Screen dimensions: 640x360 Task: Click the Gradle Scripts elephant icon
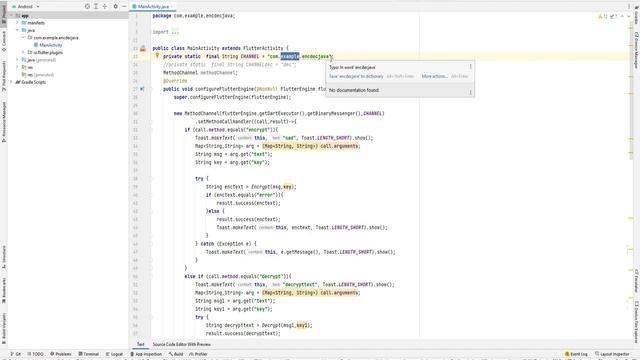(x=18, y=82)
